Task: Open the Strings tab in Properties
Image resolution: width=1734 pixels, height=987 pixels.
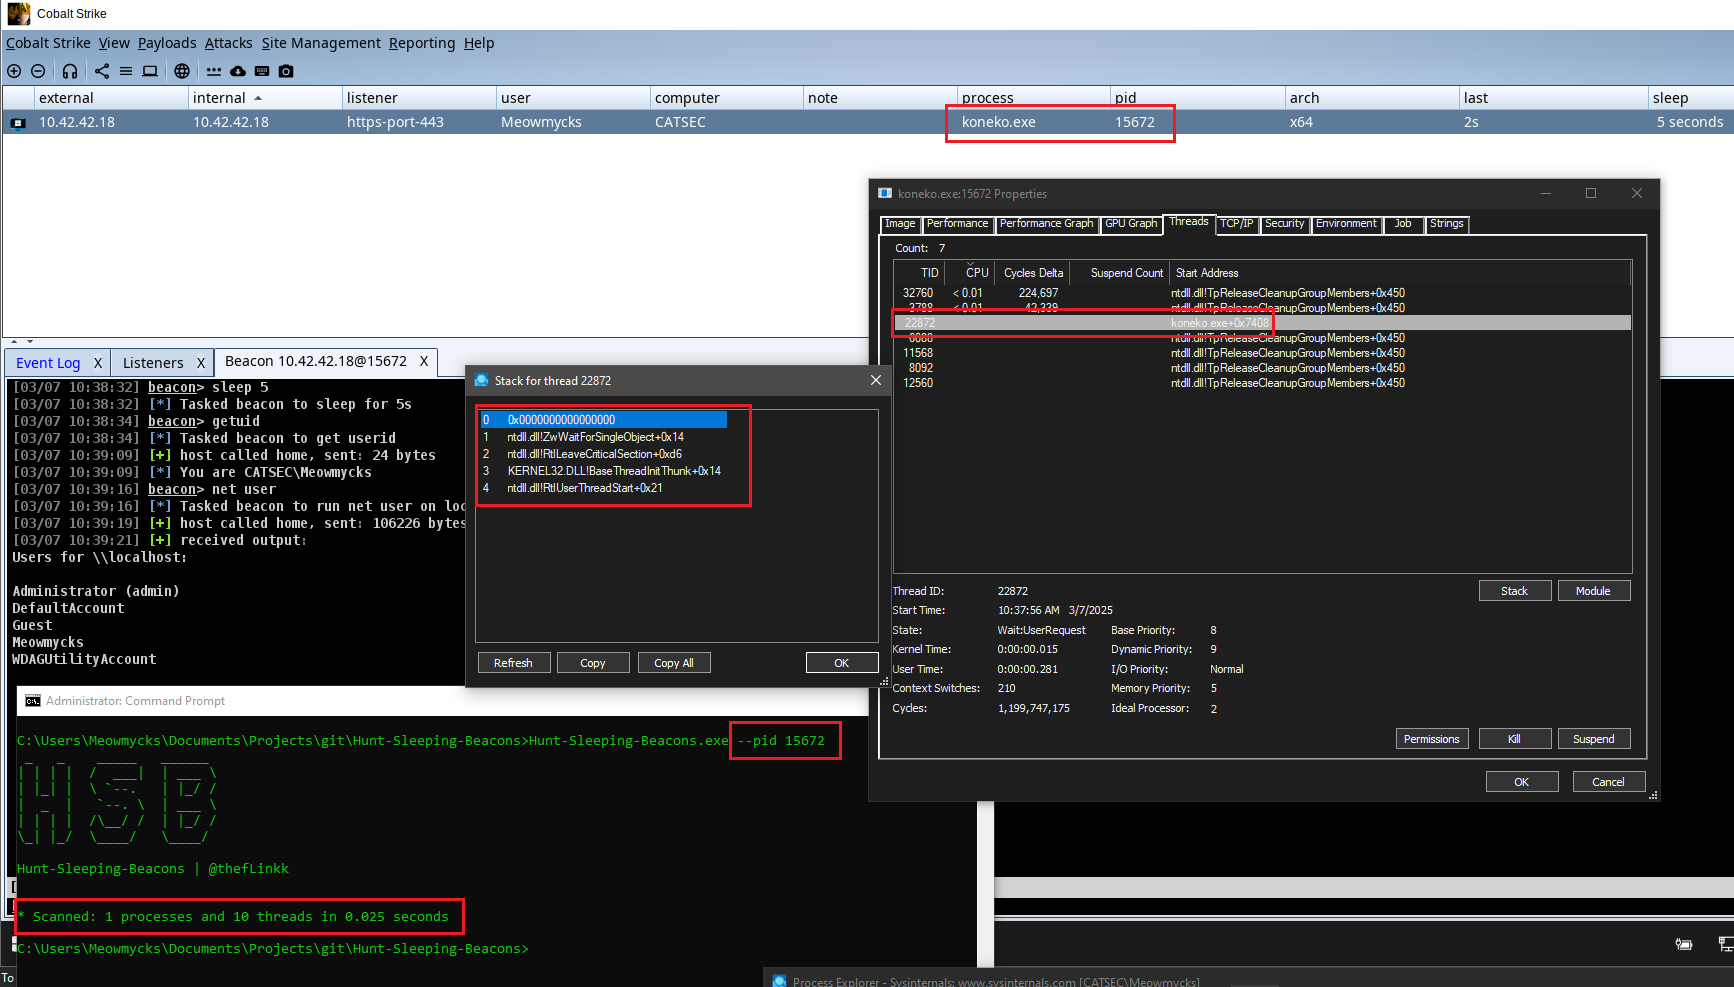Action: click(x=1446, y=224)
